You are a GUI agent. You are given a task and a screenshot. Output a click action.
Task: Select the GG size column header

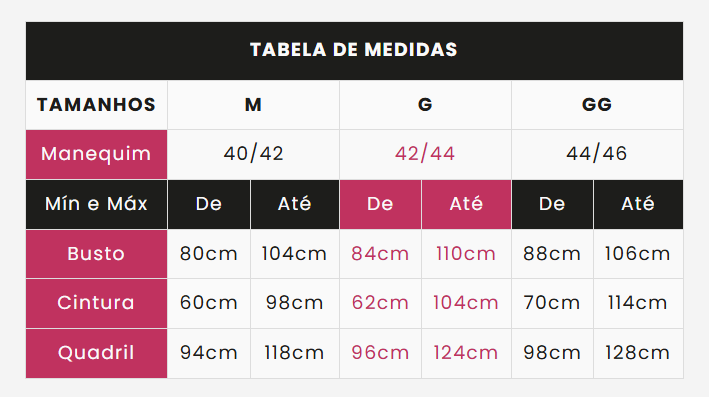click(597, 105)
